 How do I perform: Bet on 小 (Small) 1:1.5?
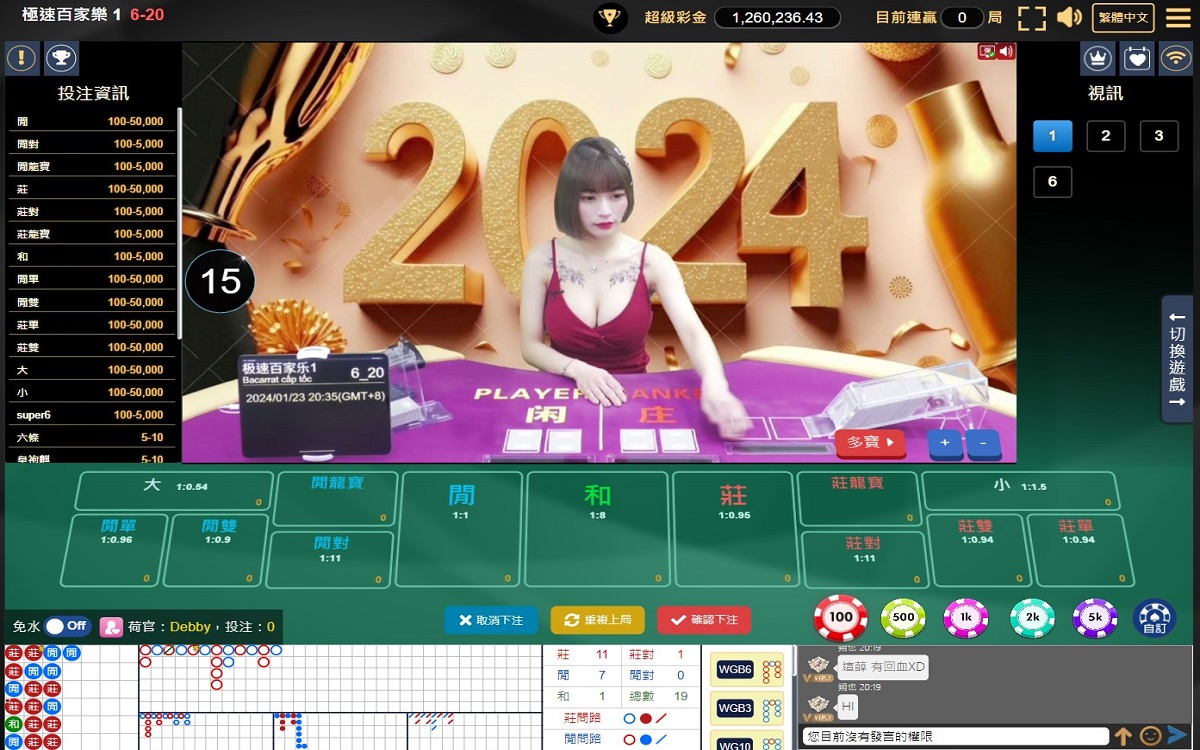[x=1020, y=491]
